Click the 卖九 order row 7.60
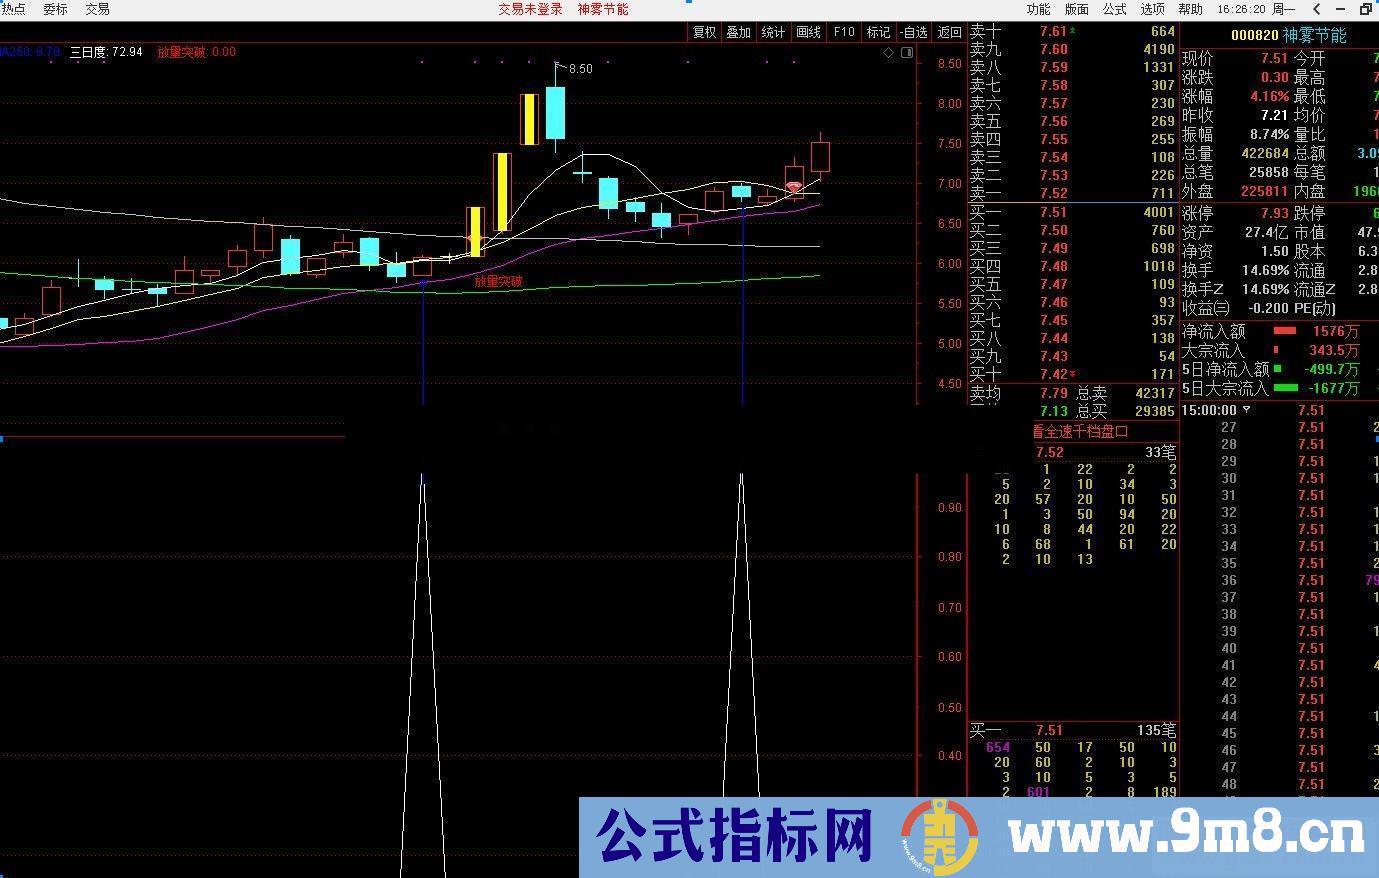This screenshot has width=1379, height=878. [x=1072, y=50]
